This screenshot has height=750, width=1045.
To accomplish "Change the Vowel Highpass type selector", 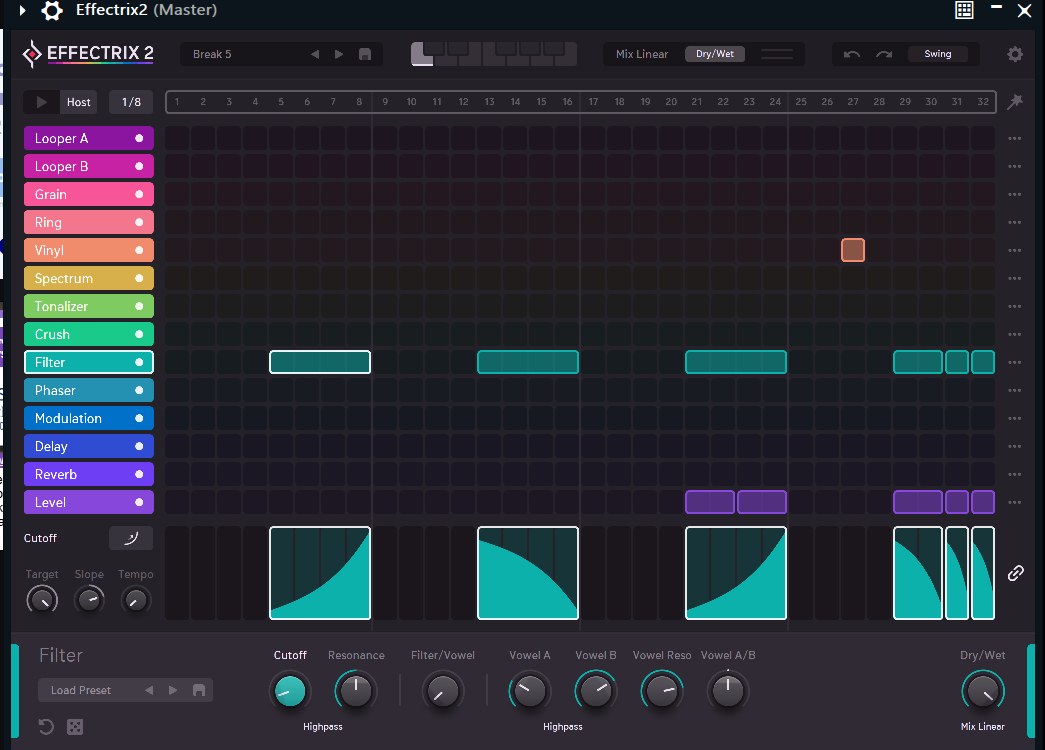I will (562, 727).
